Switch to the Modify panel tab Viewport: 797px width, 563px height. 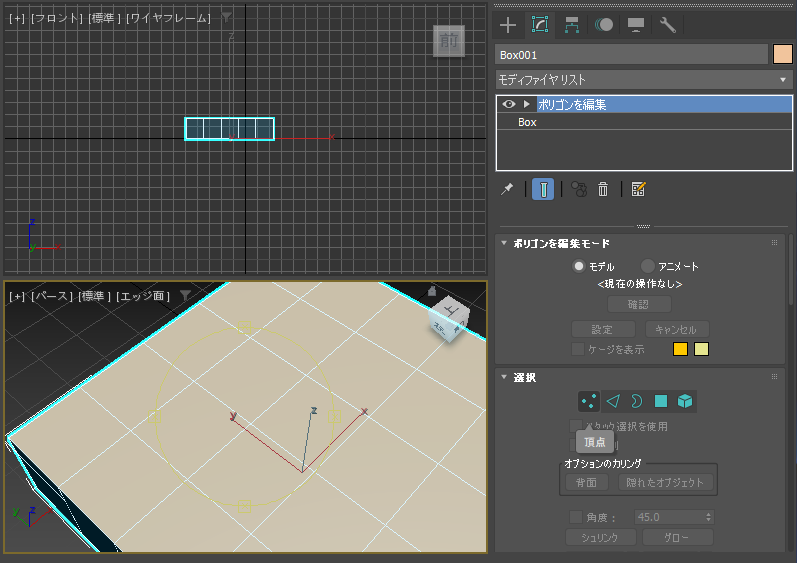540,25
